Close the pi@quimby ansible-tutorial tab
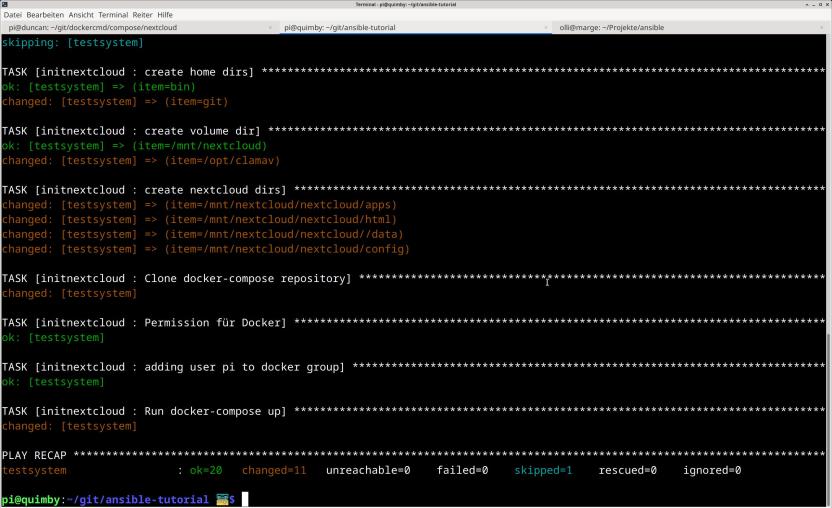832x508 pixels. tap(545, 28)
